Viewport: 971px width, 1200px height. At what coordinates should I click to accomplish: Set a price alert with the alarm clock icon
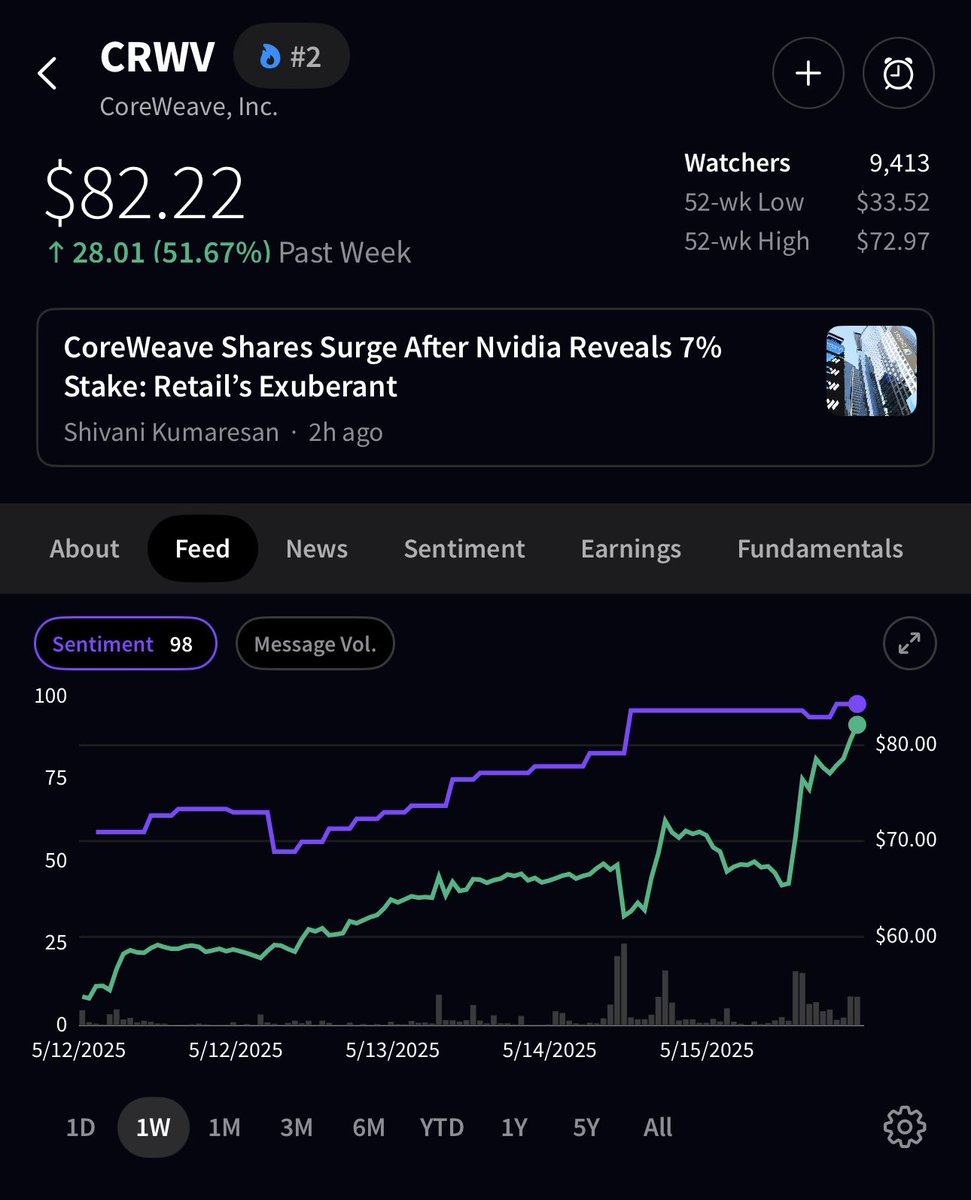coord(899,74)
